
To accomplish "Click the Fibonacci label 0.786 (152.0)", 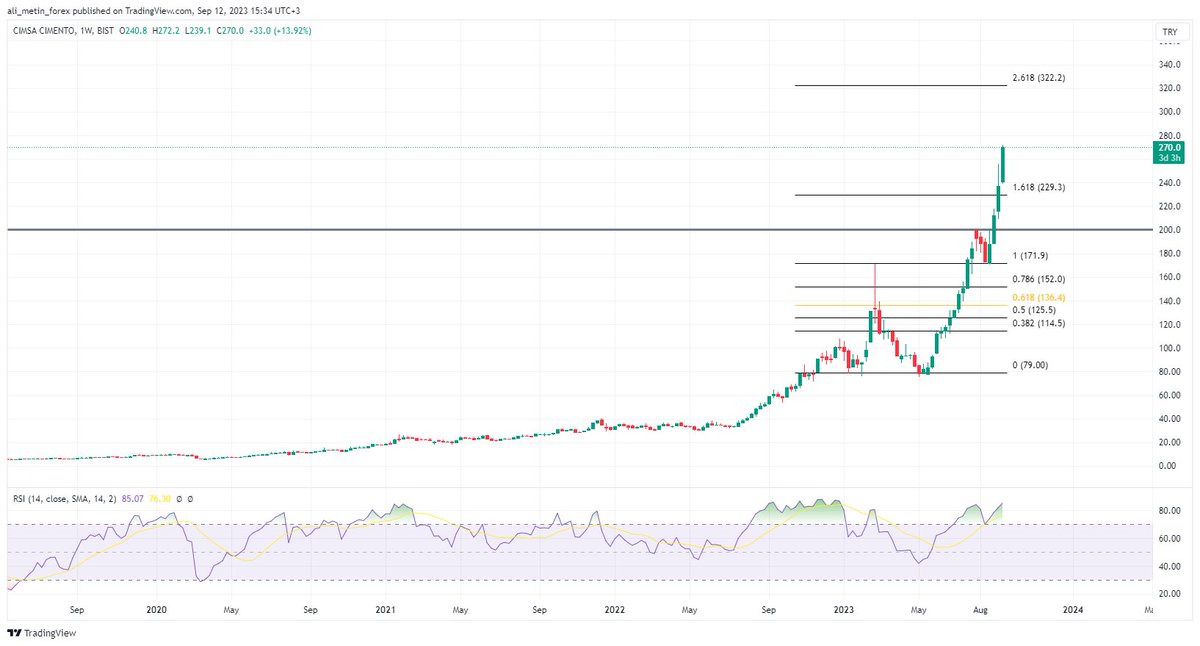I will 1038,279.
